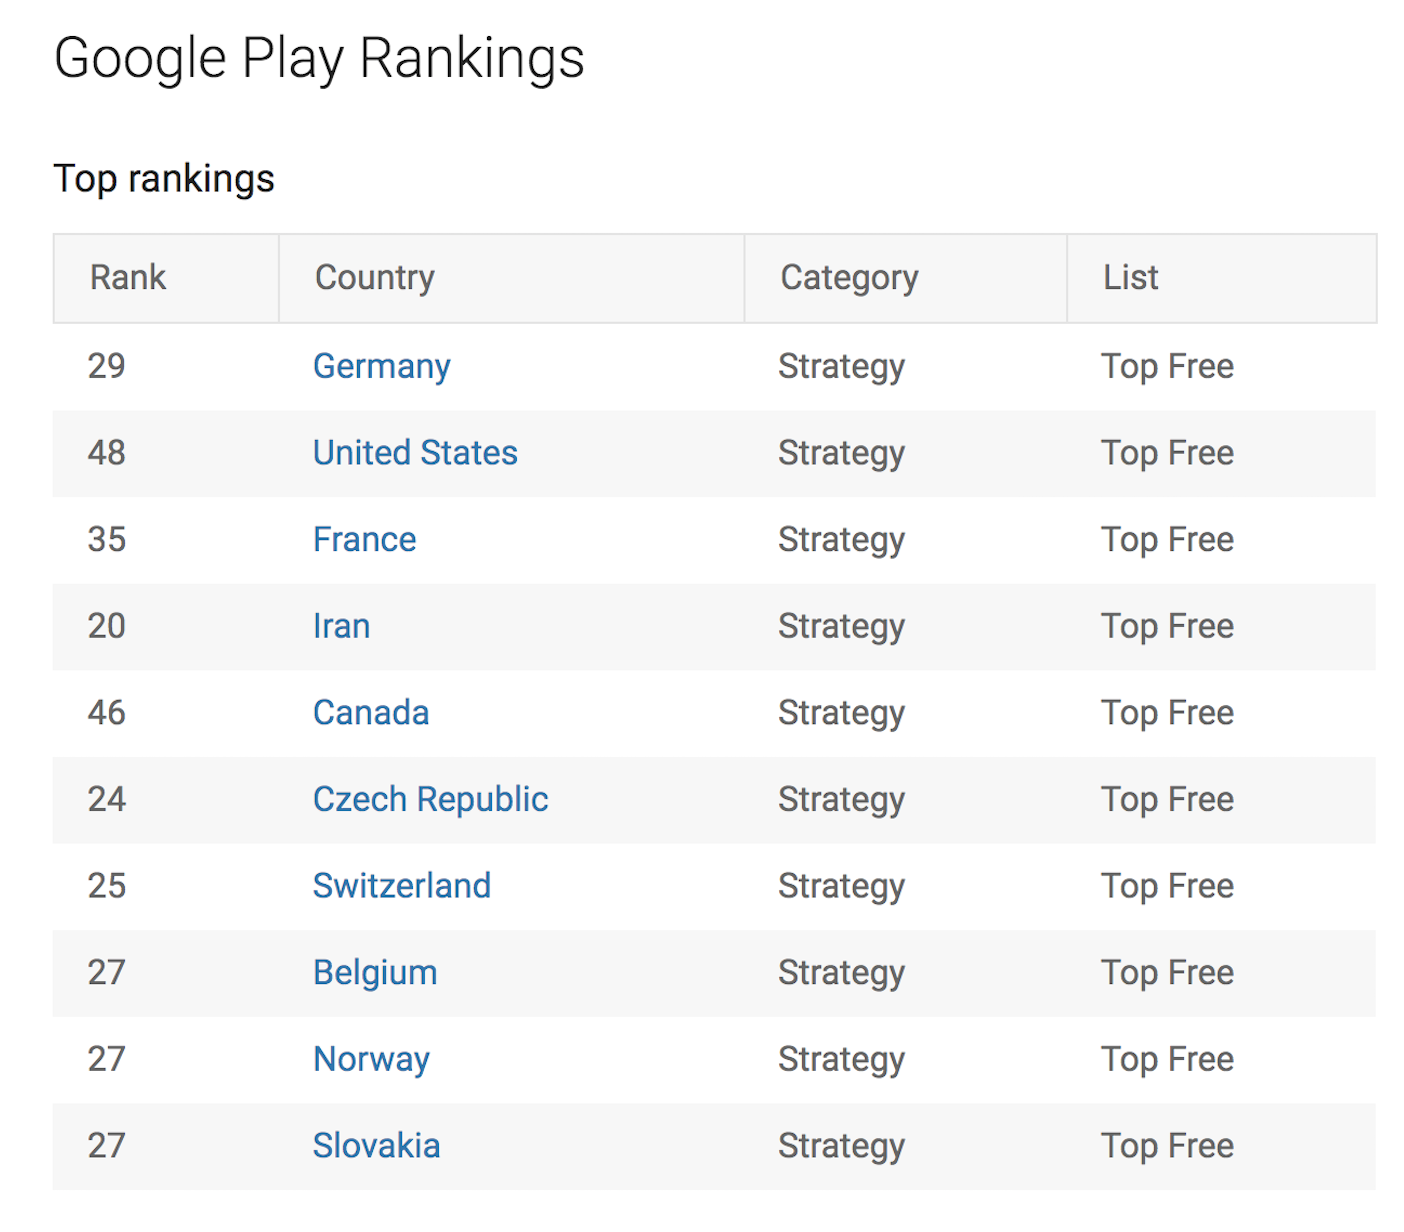Open the Germany country link
This screenshot has width=1404, height=1232.
381,367
